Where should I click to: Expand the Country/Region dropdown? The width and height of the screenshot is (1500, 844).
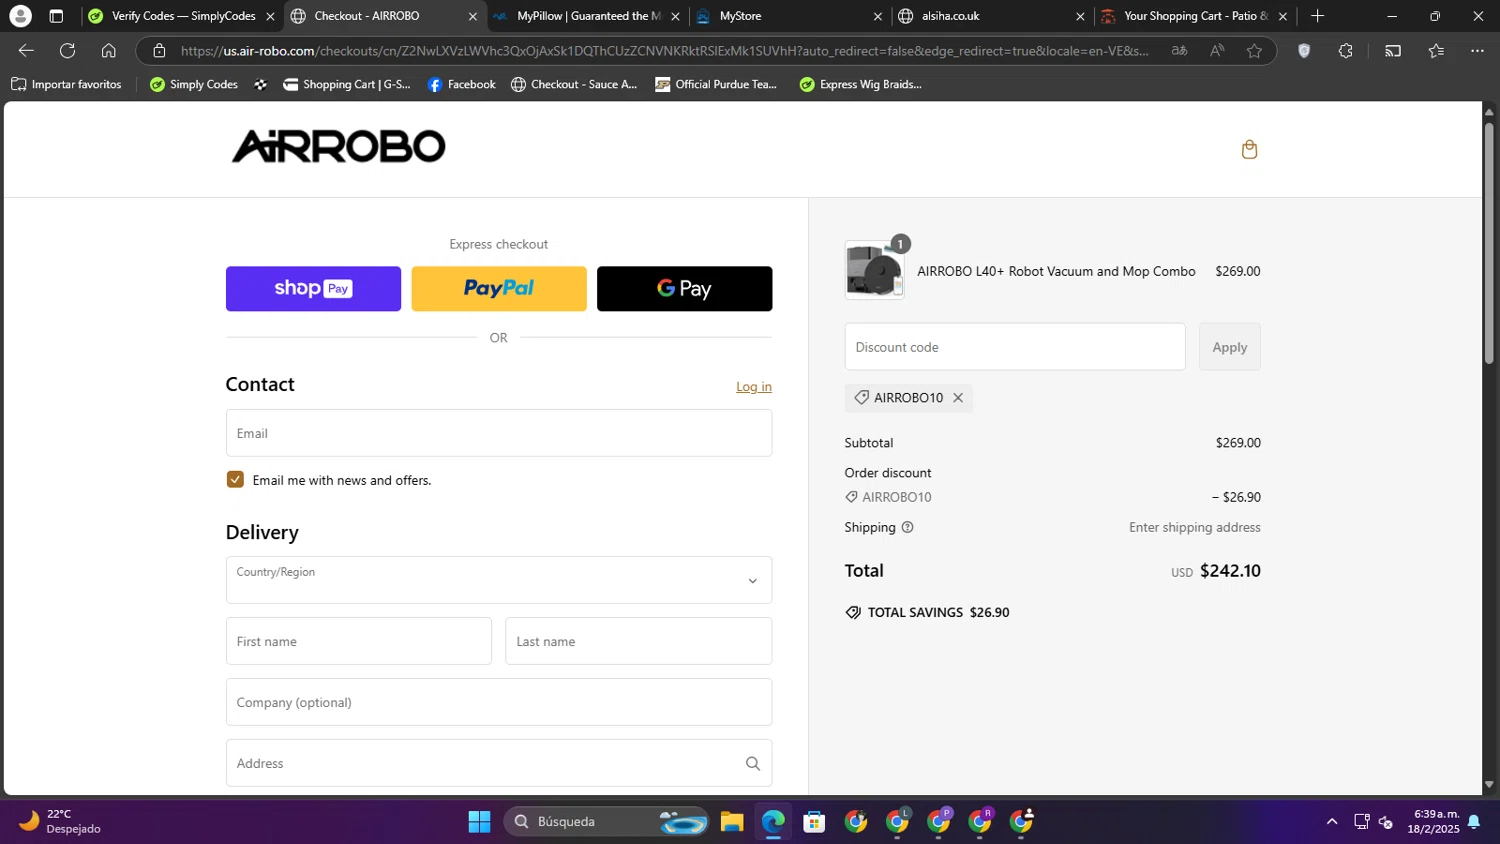(499, 580)
